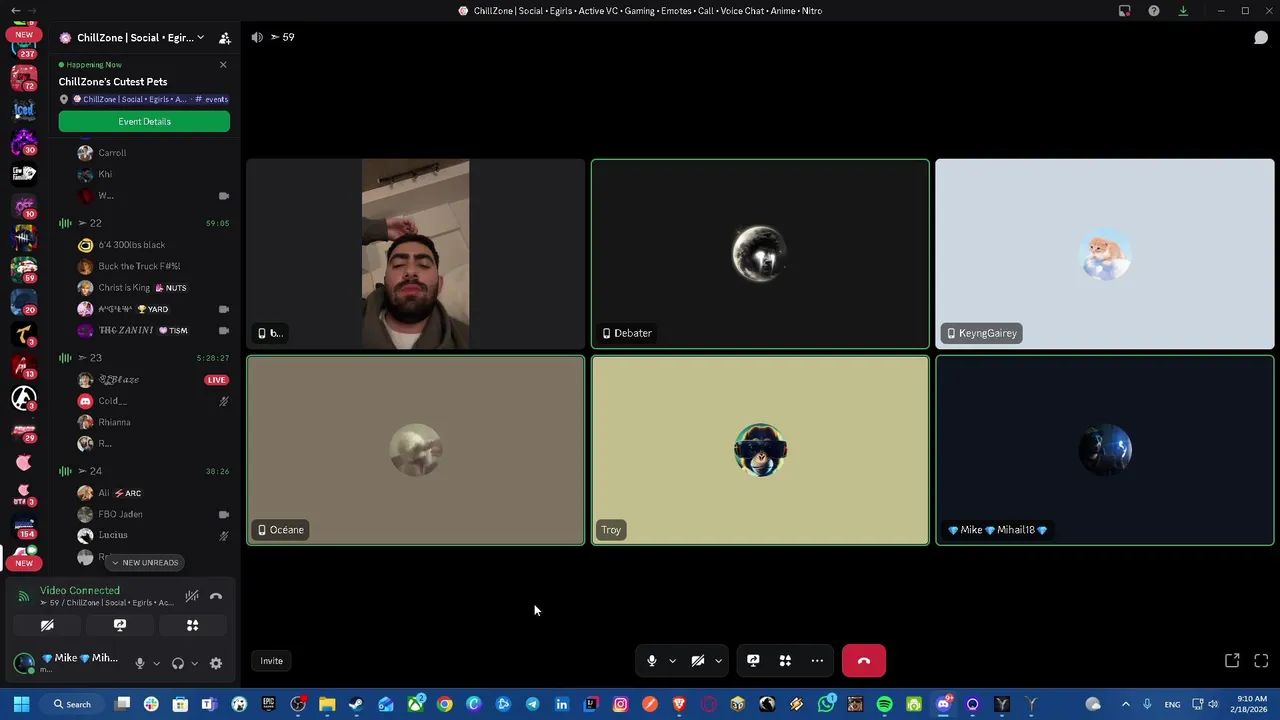
Task: Expand microphone options in call control bar
Action: coord(672,661)
